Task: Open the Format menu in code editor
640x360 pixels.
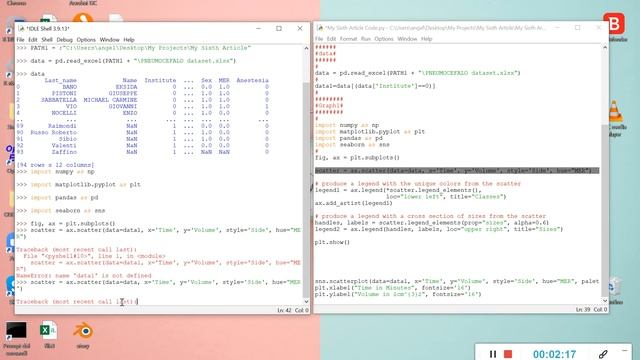Action: pos(348,39)
